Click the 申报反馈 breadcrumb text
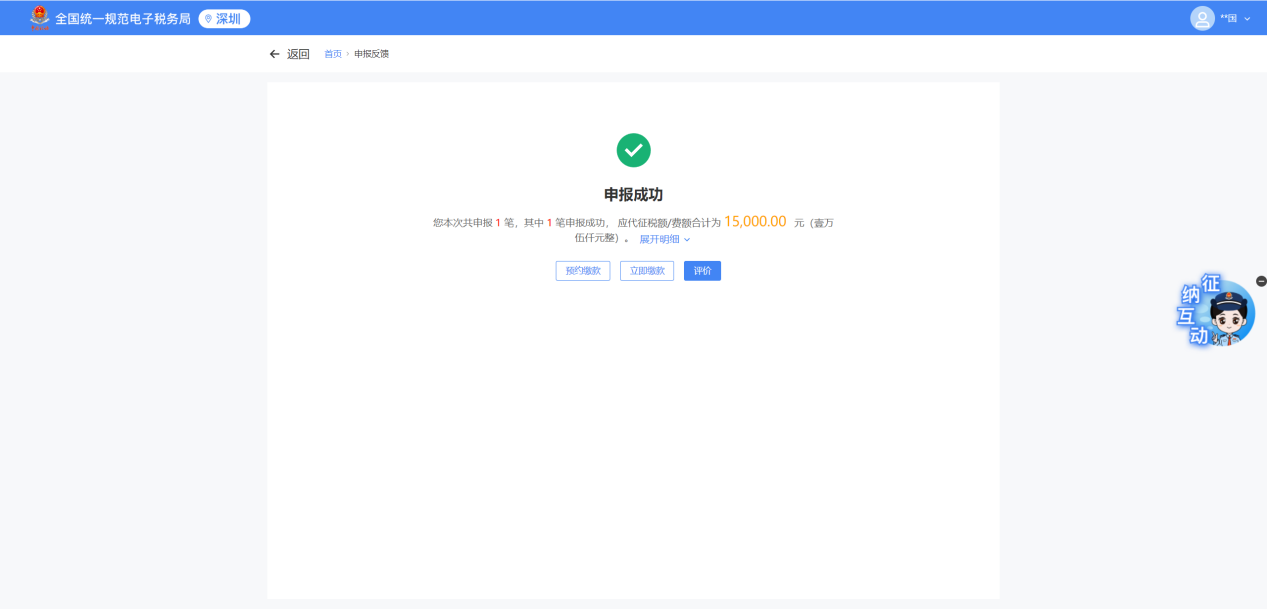1267x609 pixels. click(x=371, y=54)
